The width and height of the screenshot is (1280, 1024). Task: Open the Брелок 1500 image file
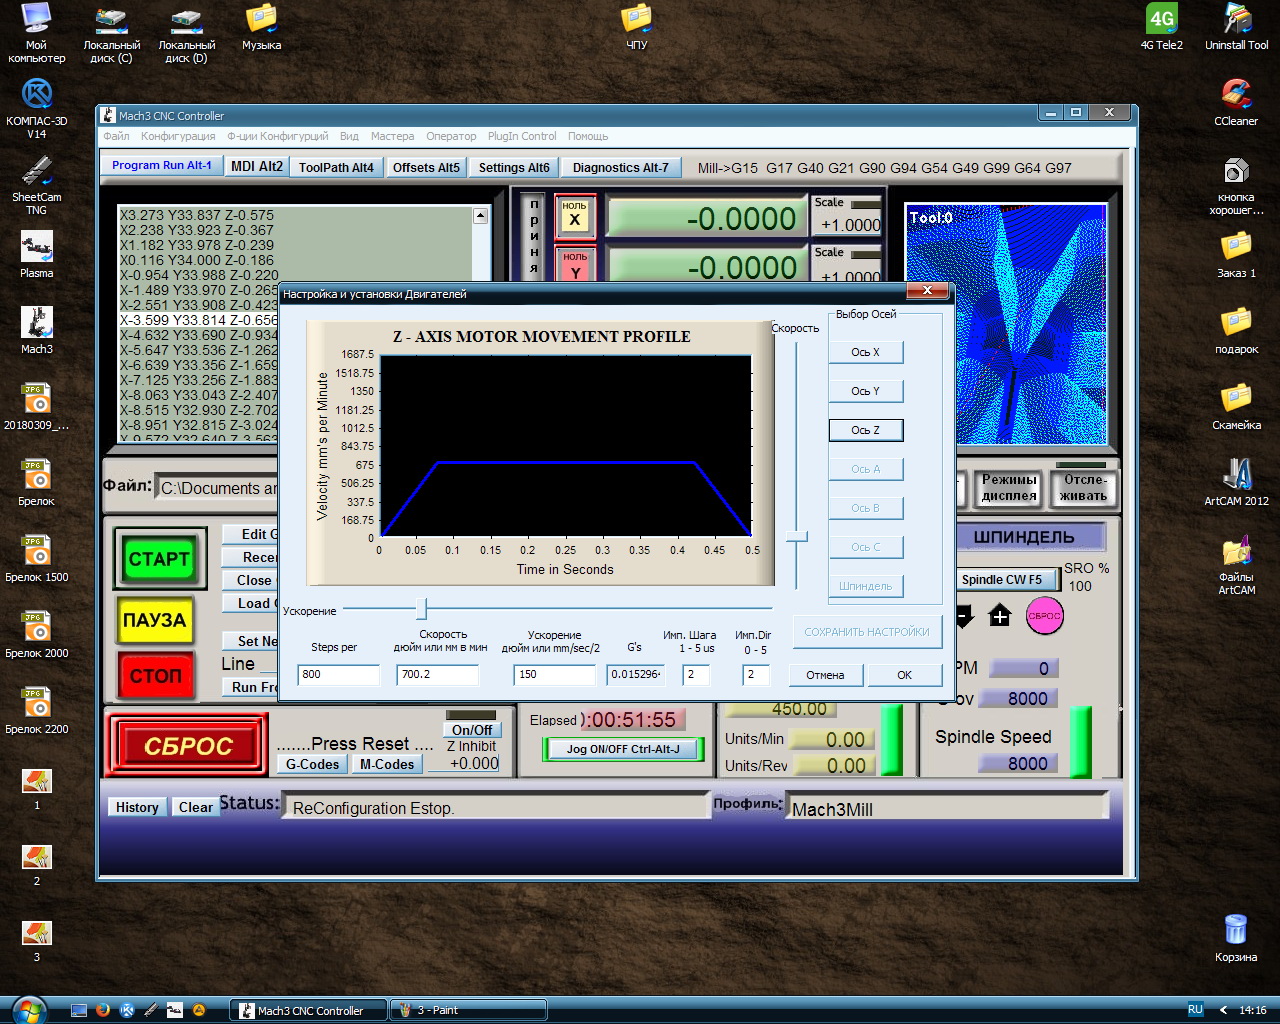pyautogui.click(x=37, y=558)
